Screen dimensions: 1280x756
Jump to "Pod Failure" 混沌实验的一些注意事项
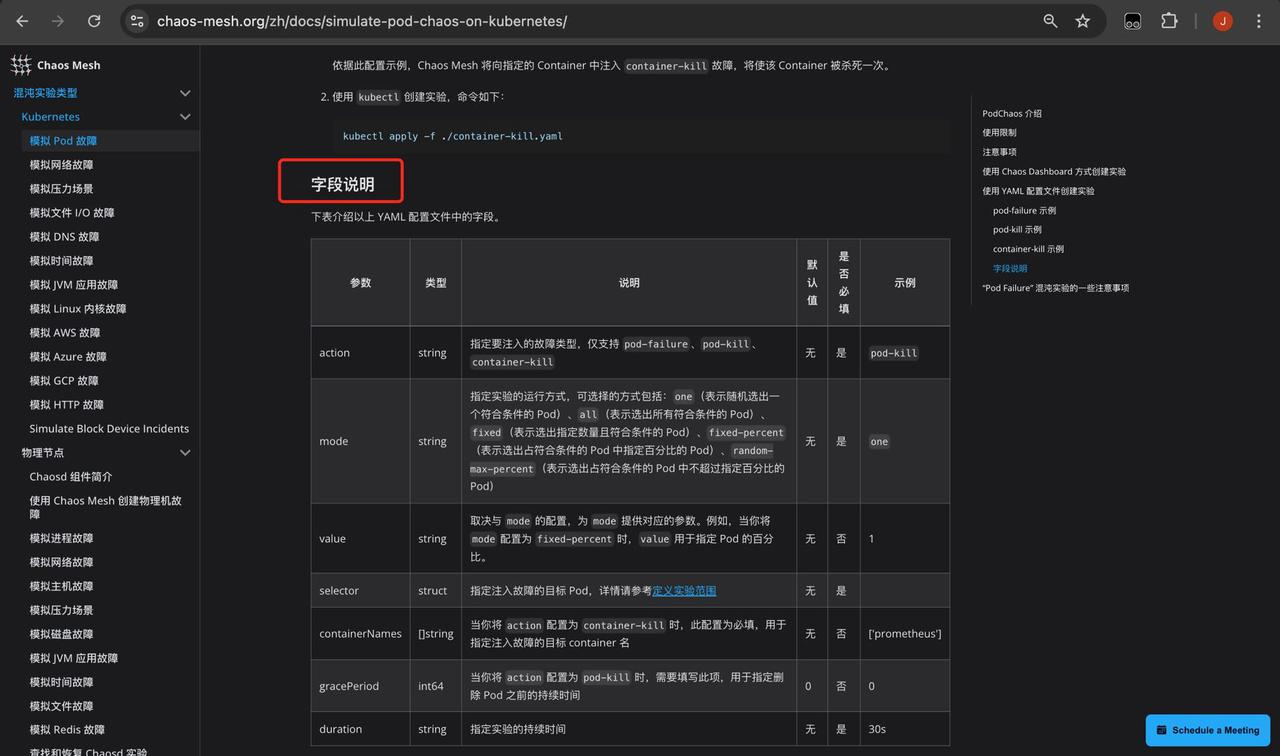[x=1055, y=288]
